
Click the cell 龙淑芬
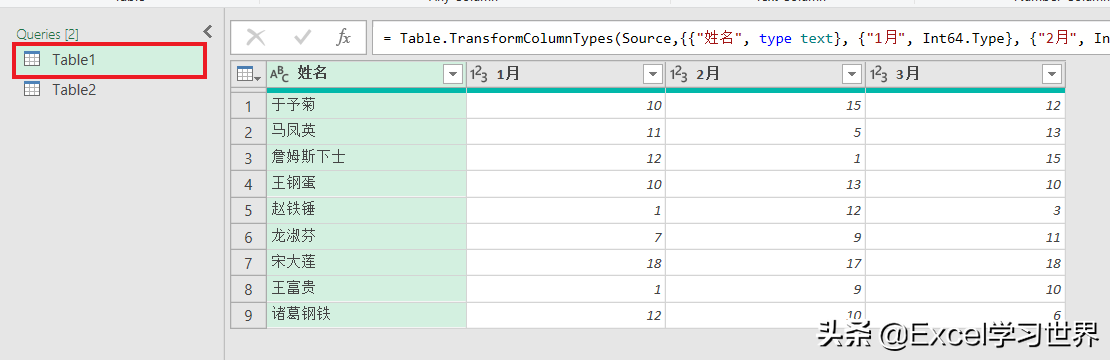point(366,237)
